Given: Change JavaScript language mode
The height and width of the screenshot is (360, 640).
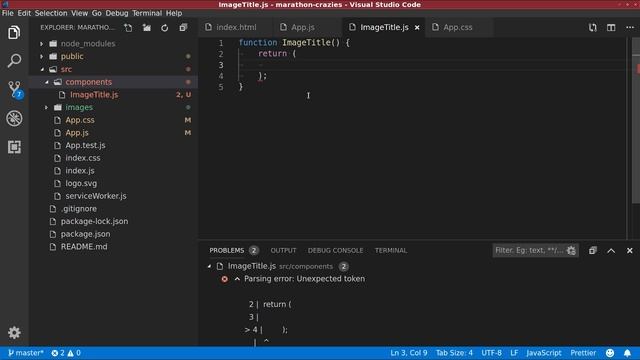Looking at the screenshot, I should 544,353.
